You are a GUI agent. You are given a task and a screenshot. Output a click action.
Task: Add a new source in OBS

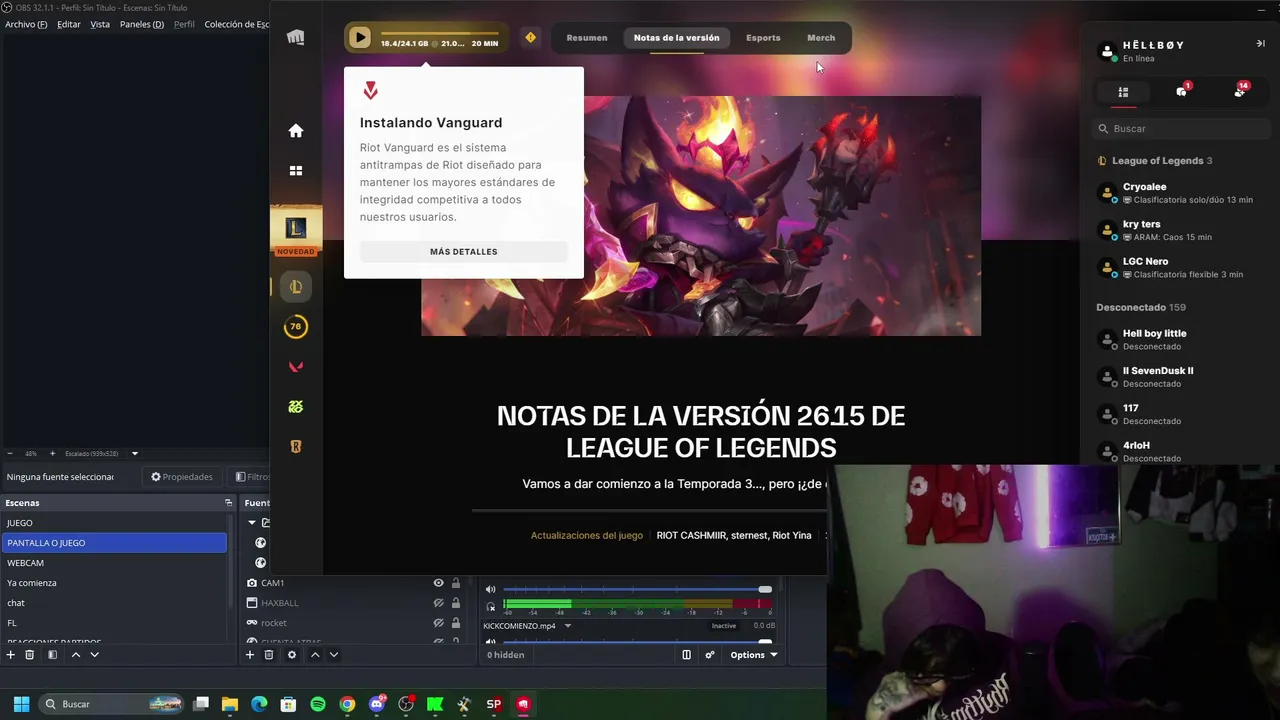[x=250, y=655]
